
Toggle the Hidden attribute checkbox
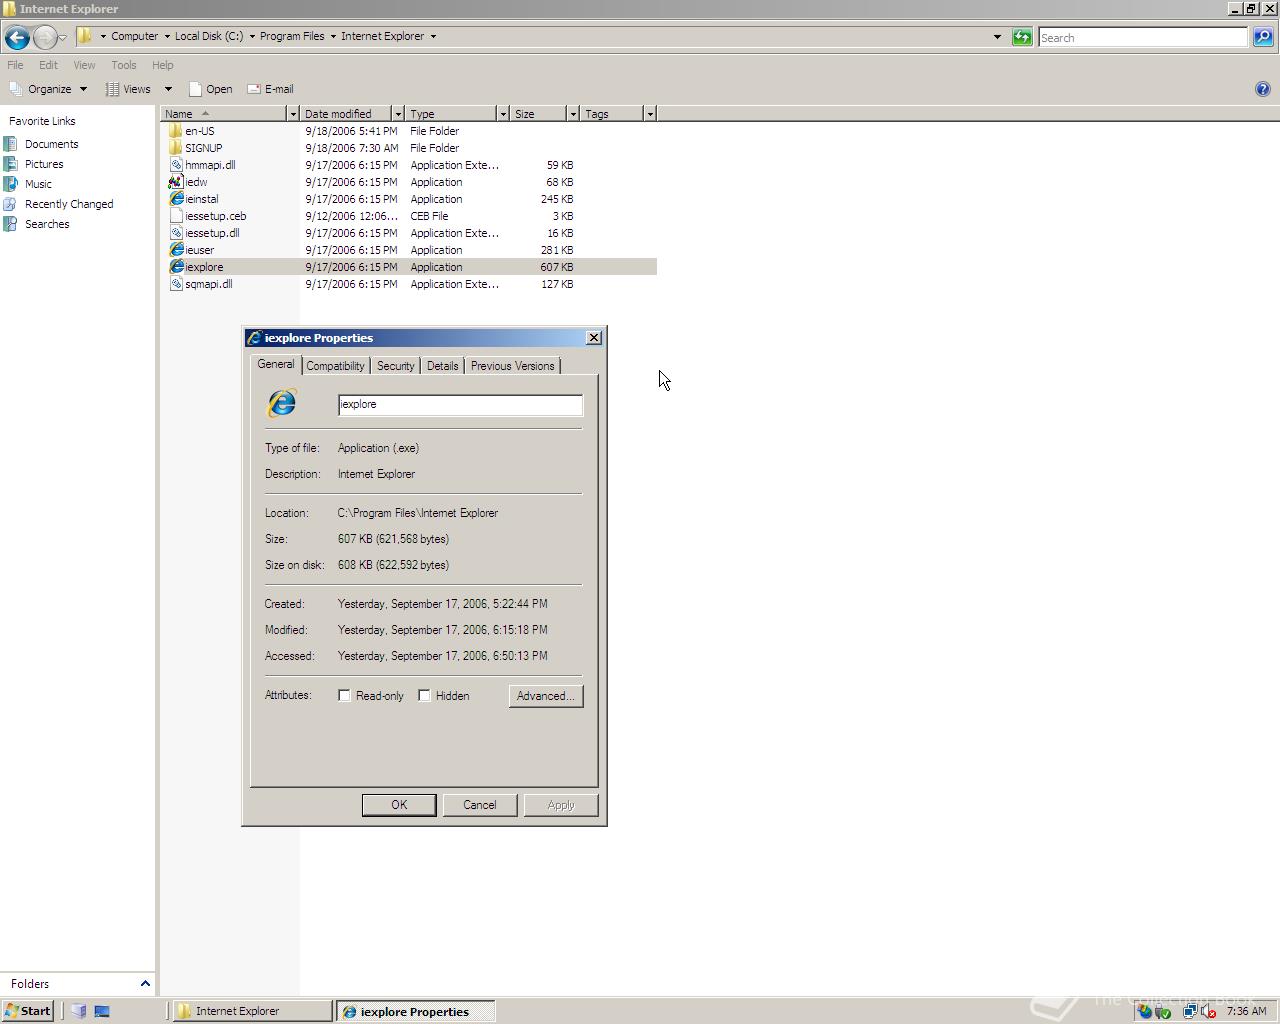(424, 696)
